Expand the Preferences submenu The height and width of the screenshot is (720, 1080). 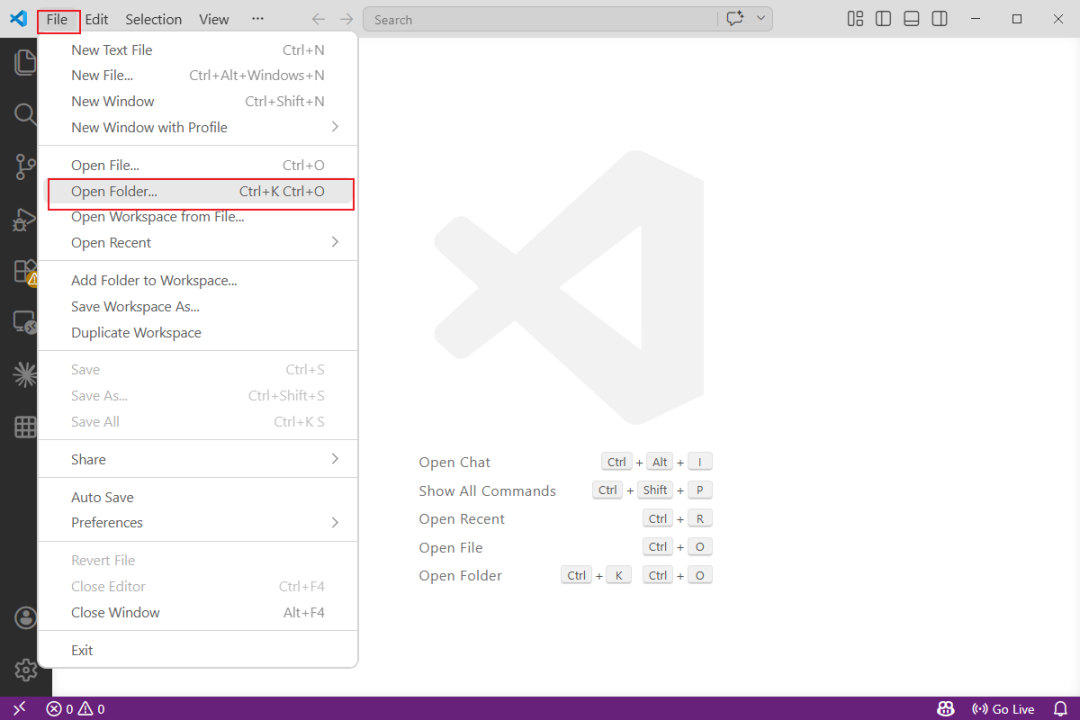click(198, 523)
